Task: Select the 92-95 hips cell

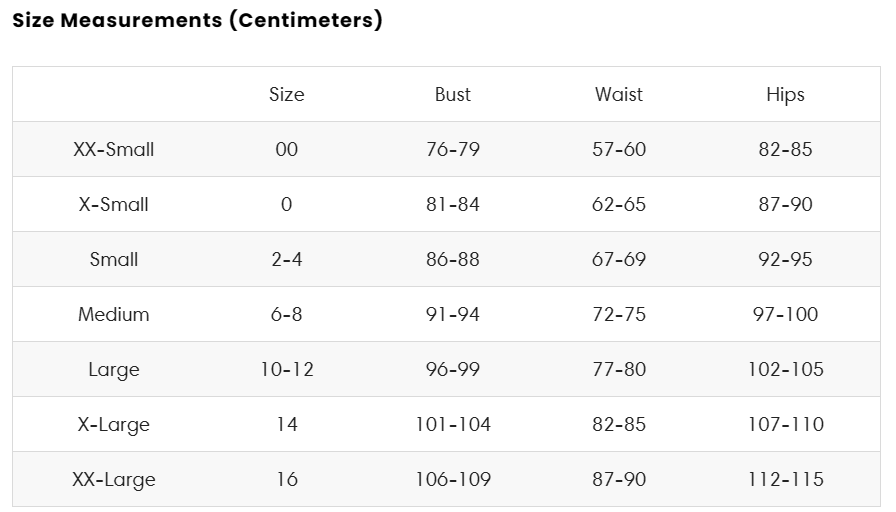Action: click(785, 259)
